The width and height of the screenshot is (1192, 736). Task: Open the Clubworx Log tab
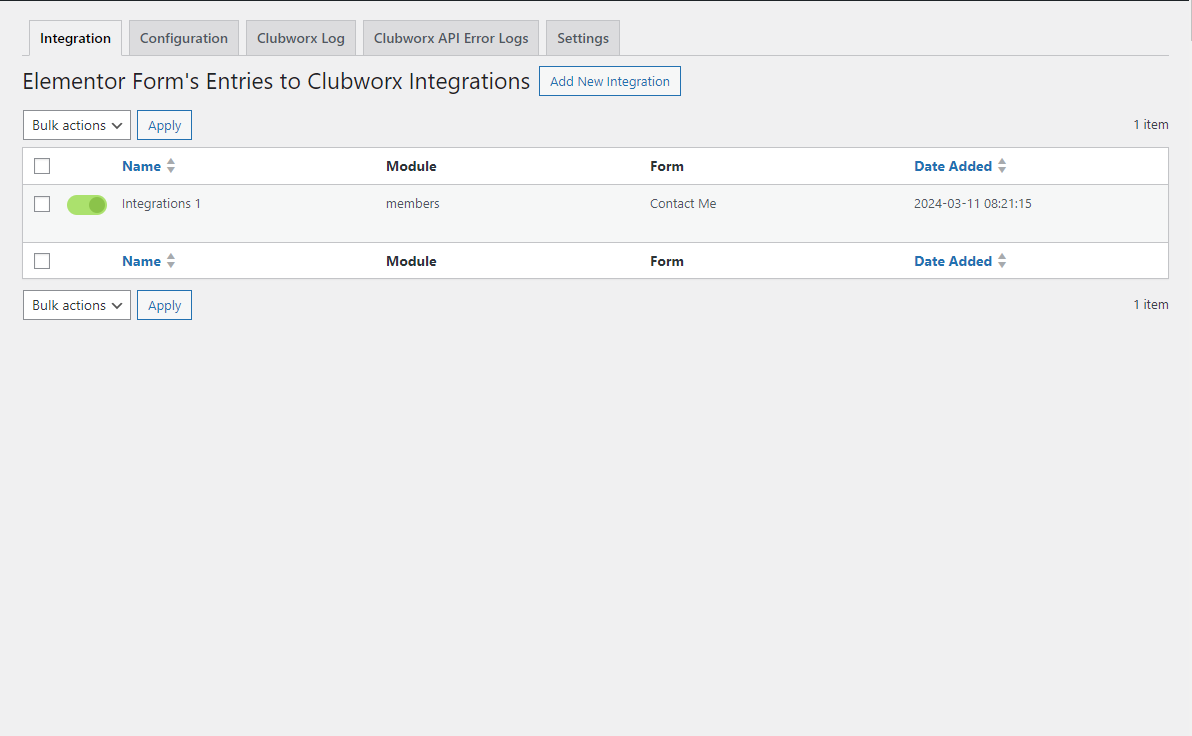click(300, 38)
